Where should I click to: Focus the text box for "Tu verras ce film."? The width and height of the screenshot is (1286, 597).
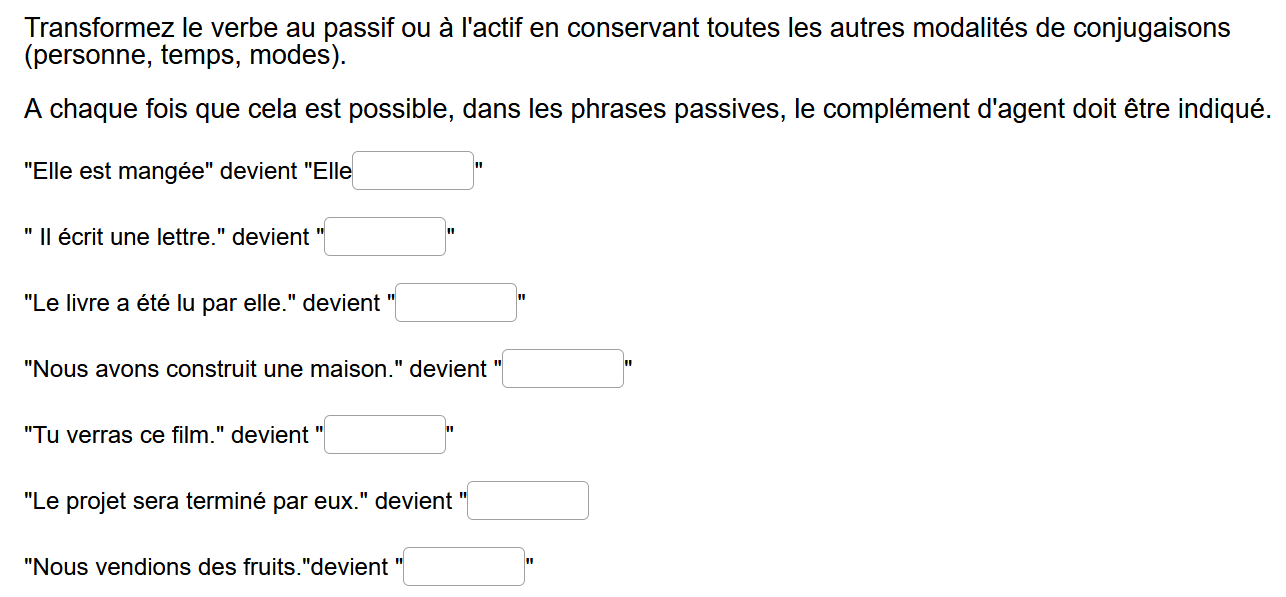pos(385,435)
